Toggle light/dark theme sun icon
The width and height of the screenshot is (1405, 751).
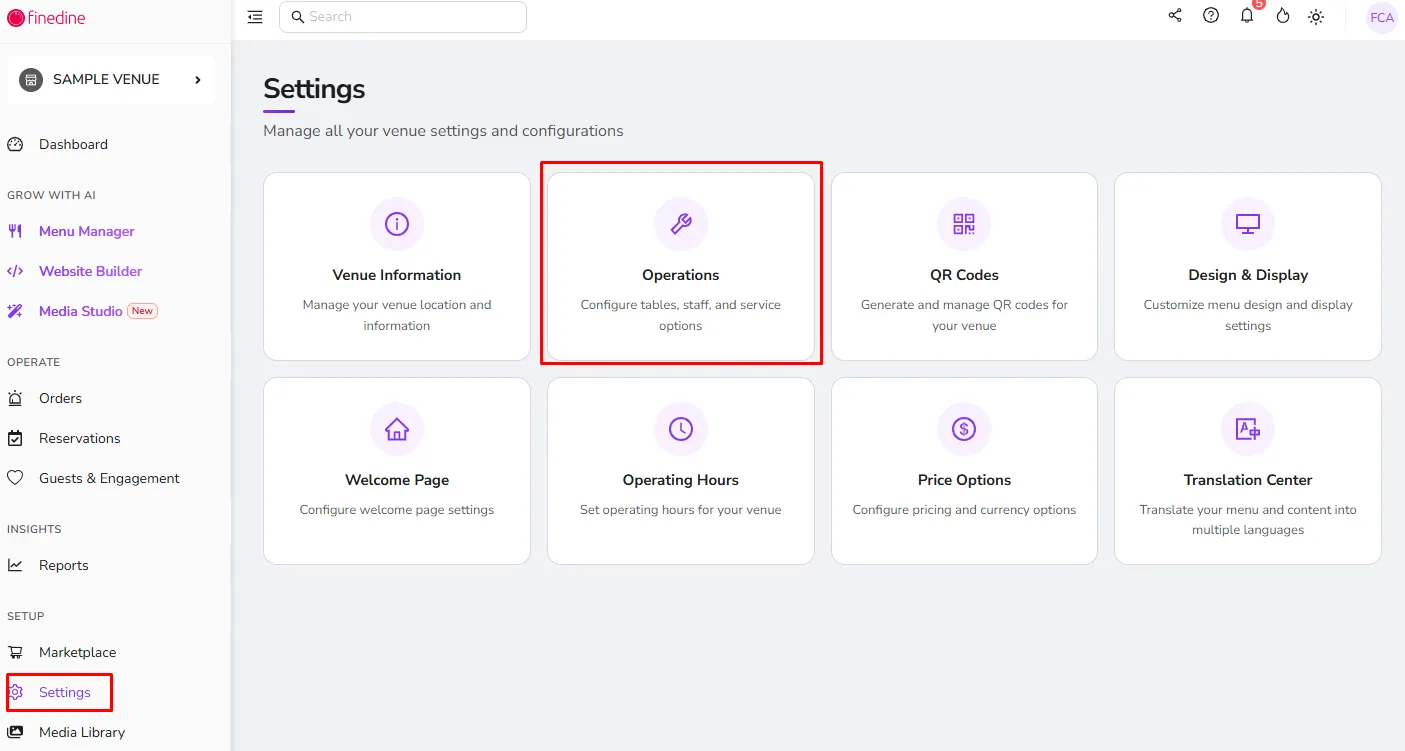tap(1316, 17)
